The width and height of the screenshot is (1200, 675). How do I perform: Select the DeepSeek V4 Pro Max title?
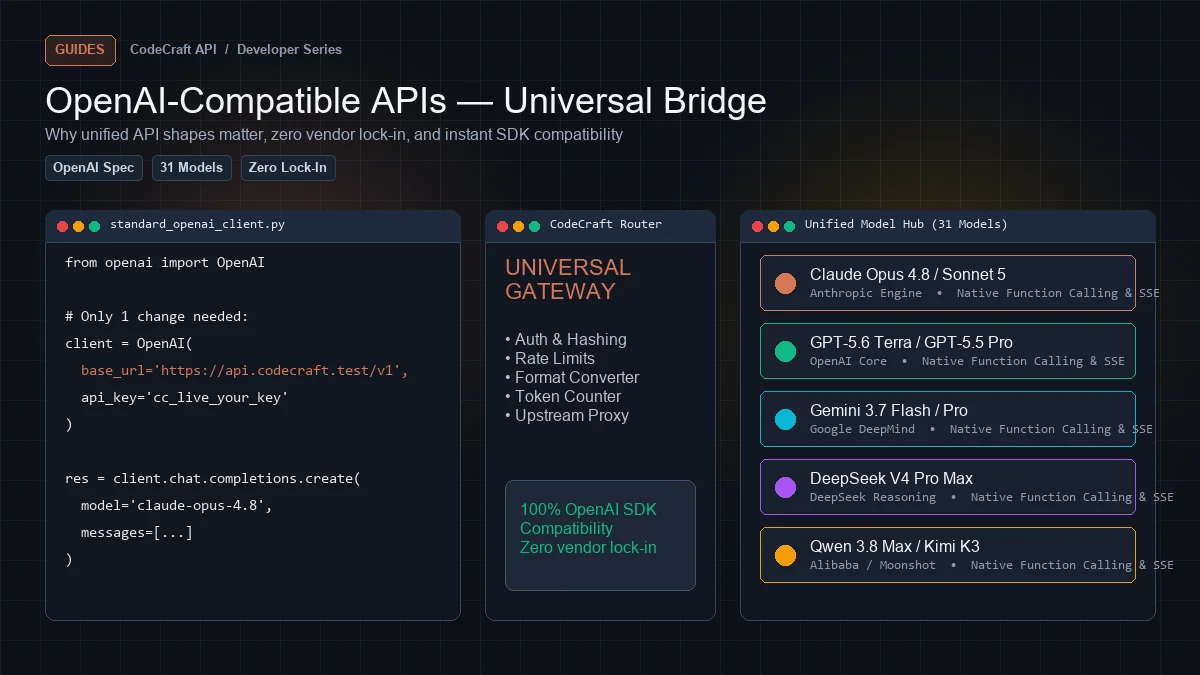click(x=891, y=478)
